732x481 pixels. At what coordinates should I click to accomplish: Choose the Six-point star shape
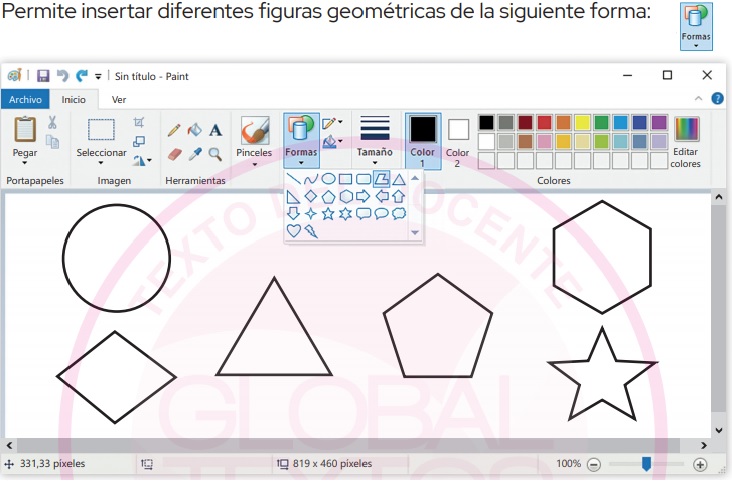345,214
